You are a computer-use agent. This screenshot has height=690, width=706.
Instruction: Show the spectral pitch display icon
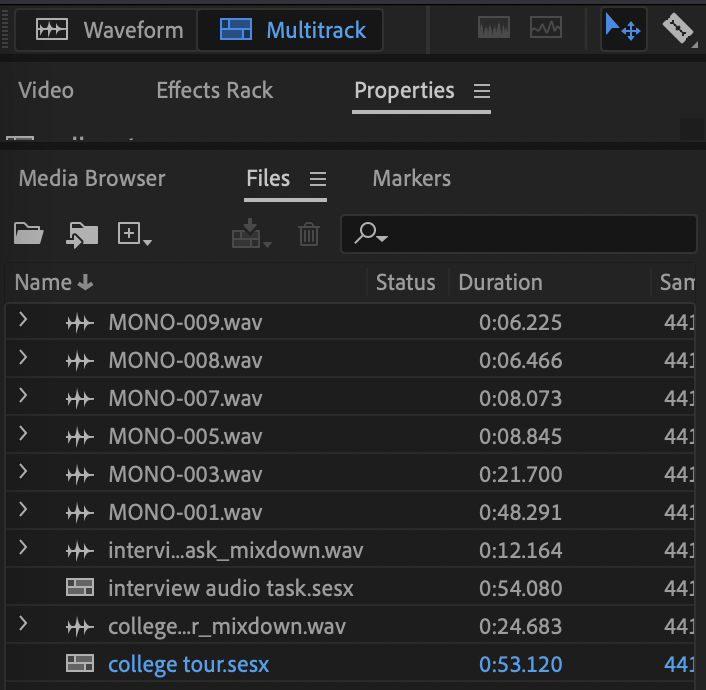coord(545,29)
